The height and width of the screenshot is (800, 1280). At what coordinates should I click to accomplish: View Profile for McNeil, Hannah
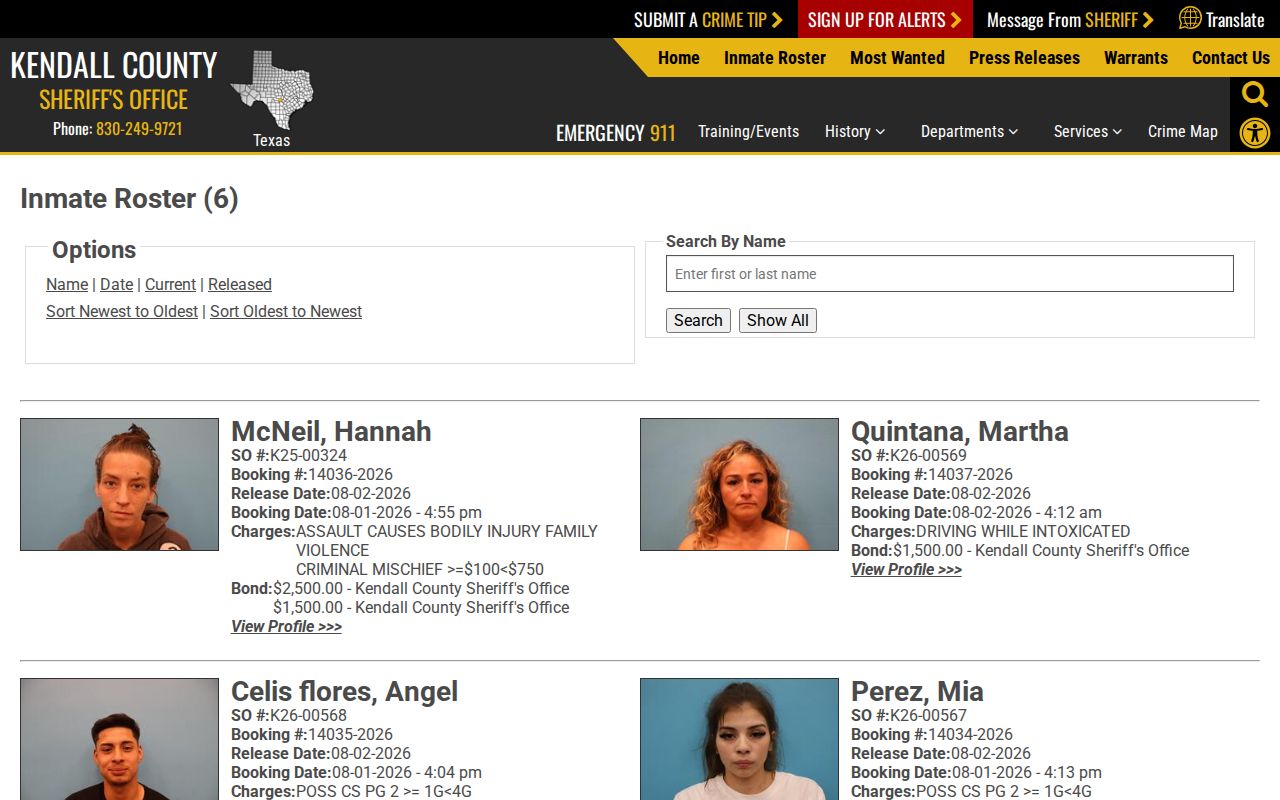click(286, 627)
